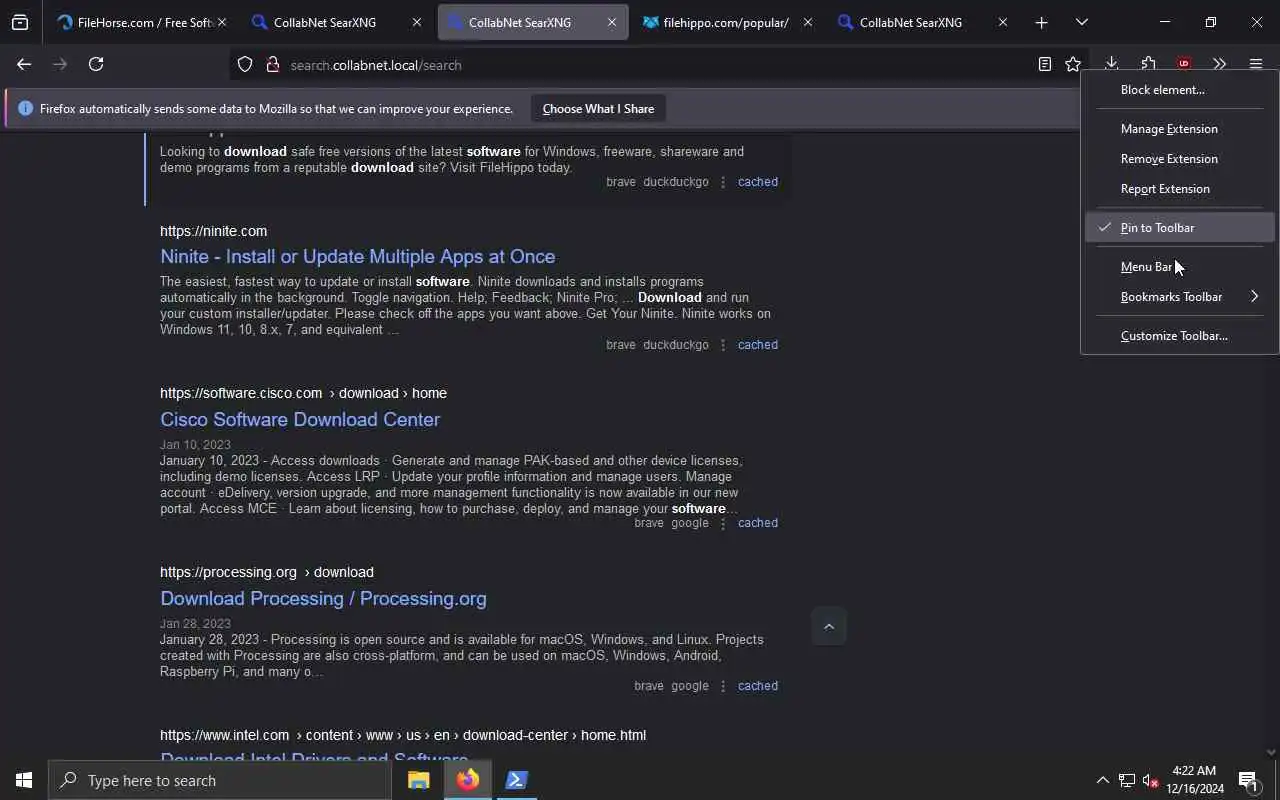Click https://ninite.com URL text

[213, 231]
